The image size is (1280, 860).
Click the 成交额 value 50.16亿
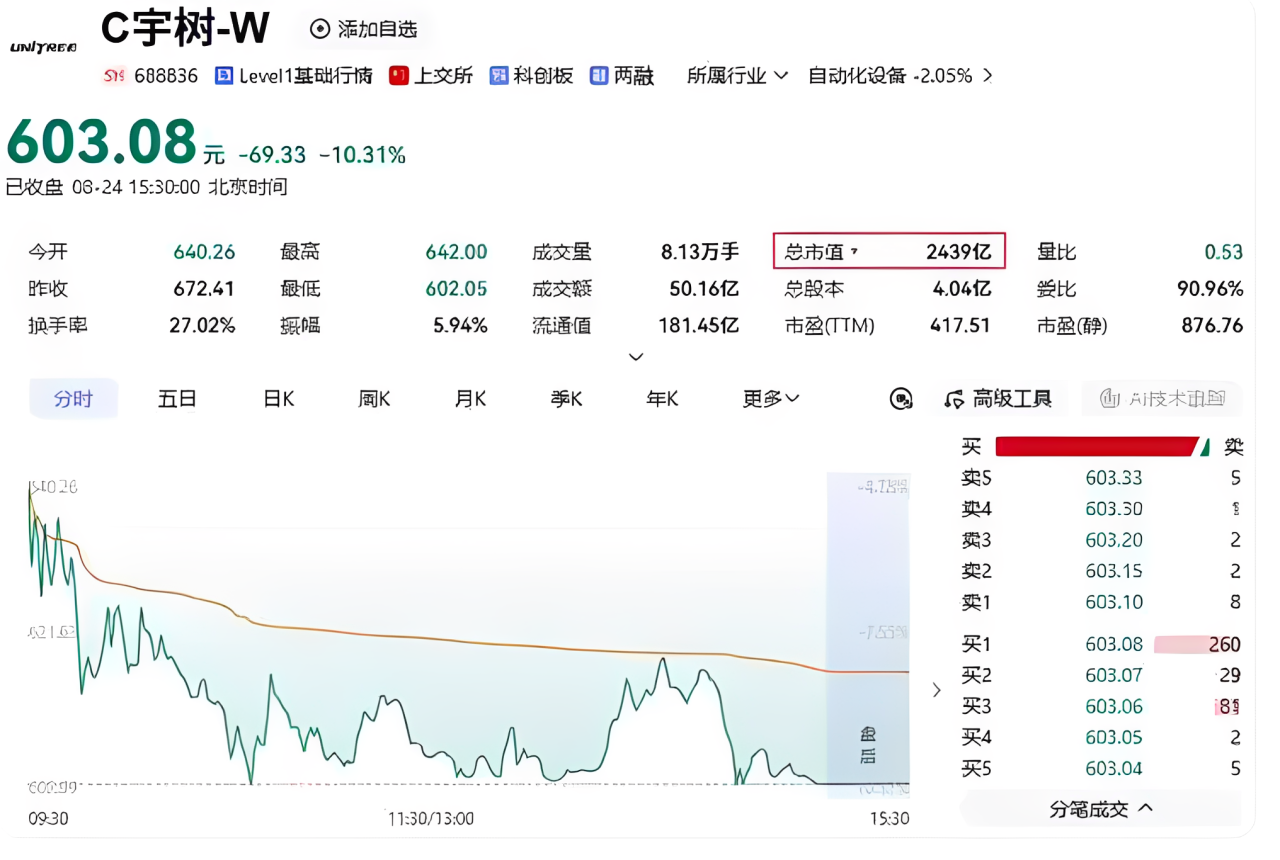704,289
